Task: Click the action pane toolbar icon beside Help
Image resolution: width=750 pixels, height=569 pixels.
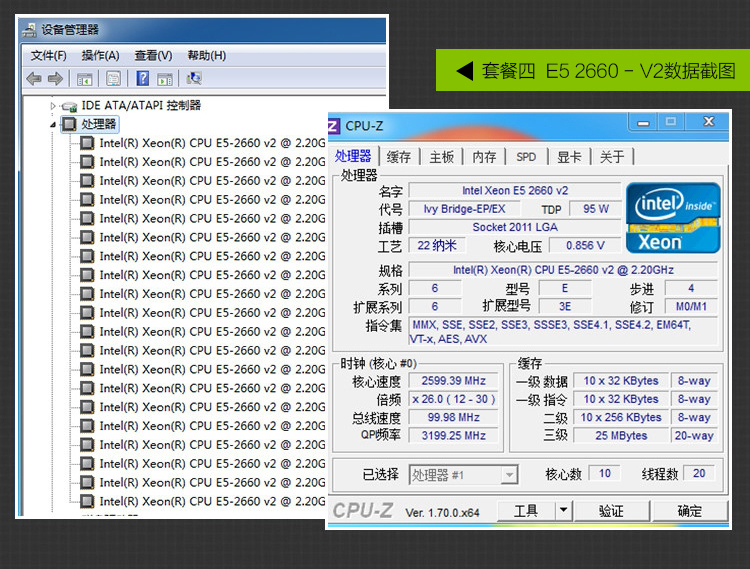Action: point(165,78)
